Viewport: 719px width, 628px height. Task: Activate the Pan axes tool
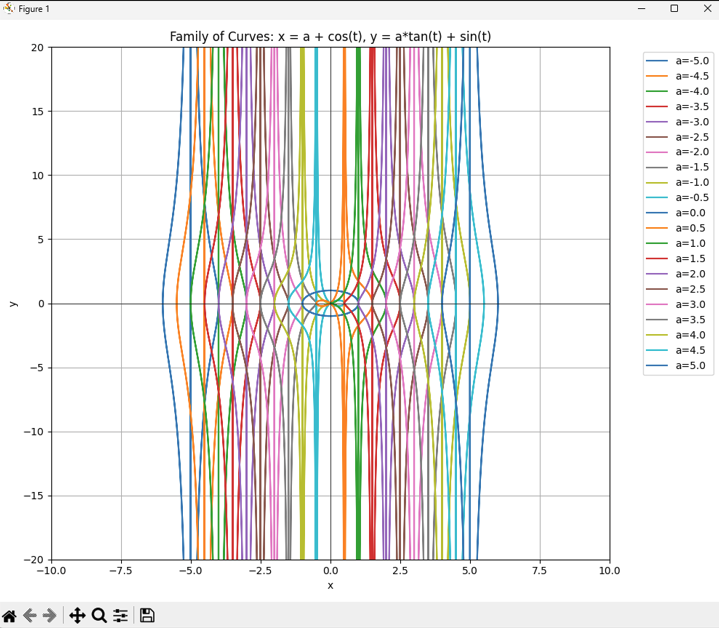tap(77, 615)
